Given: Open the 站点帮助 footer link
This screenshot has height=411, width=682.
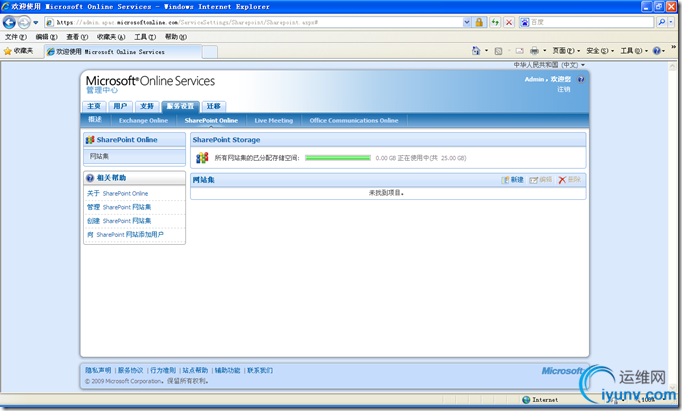Looking at the screenshot, I should pyautogui.click(x=195, y=370).
